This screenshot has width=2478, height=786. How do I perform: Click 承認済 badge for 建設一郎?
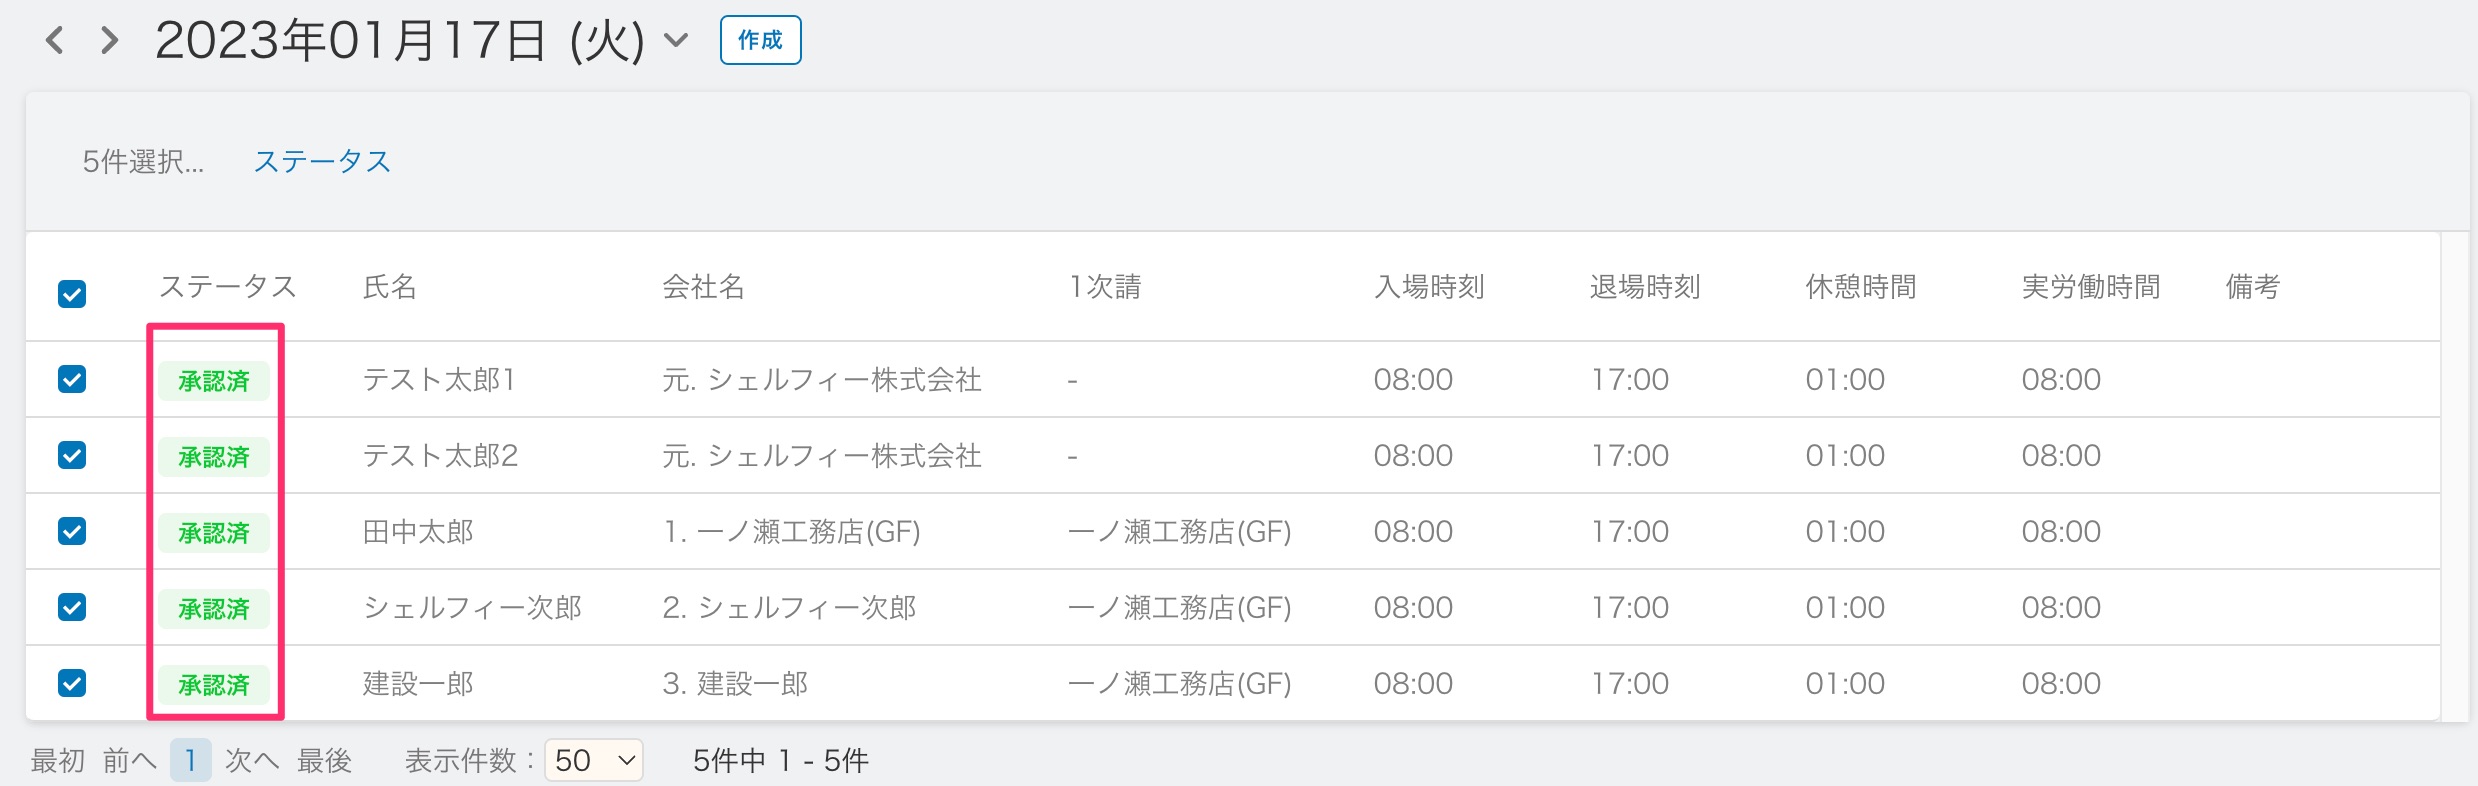[214, 685]
